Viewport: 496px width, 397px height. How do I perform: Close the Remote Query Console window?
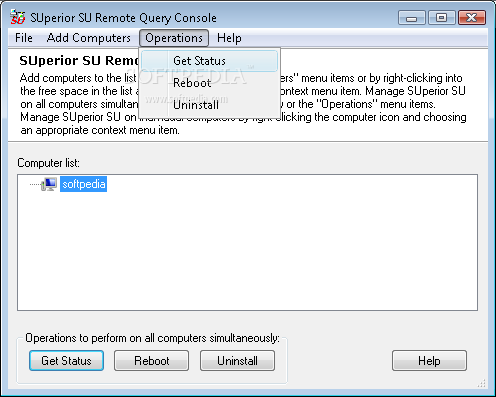(472, 18)
